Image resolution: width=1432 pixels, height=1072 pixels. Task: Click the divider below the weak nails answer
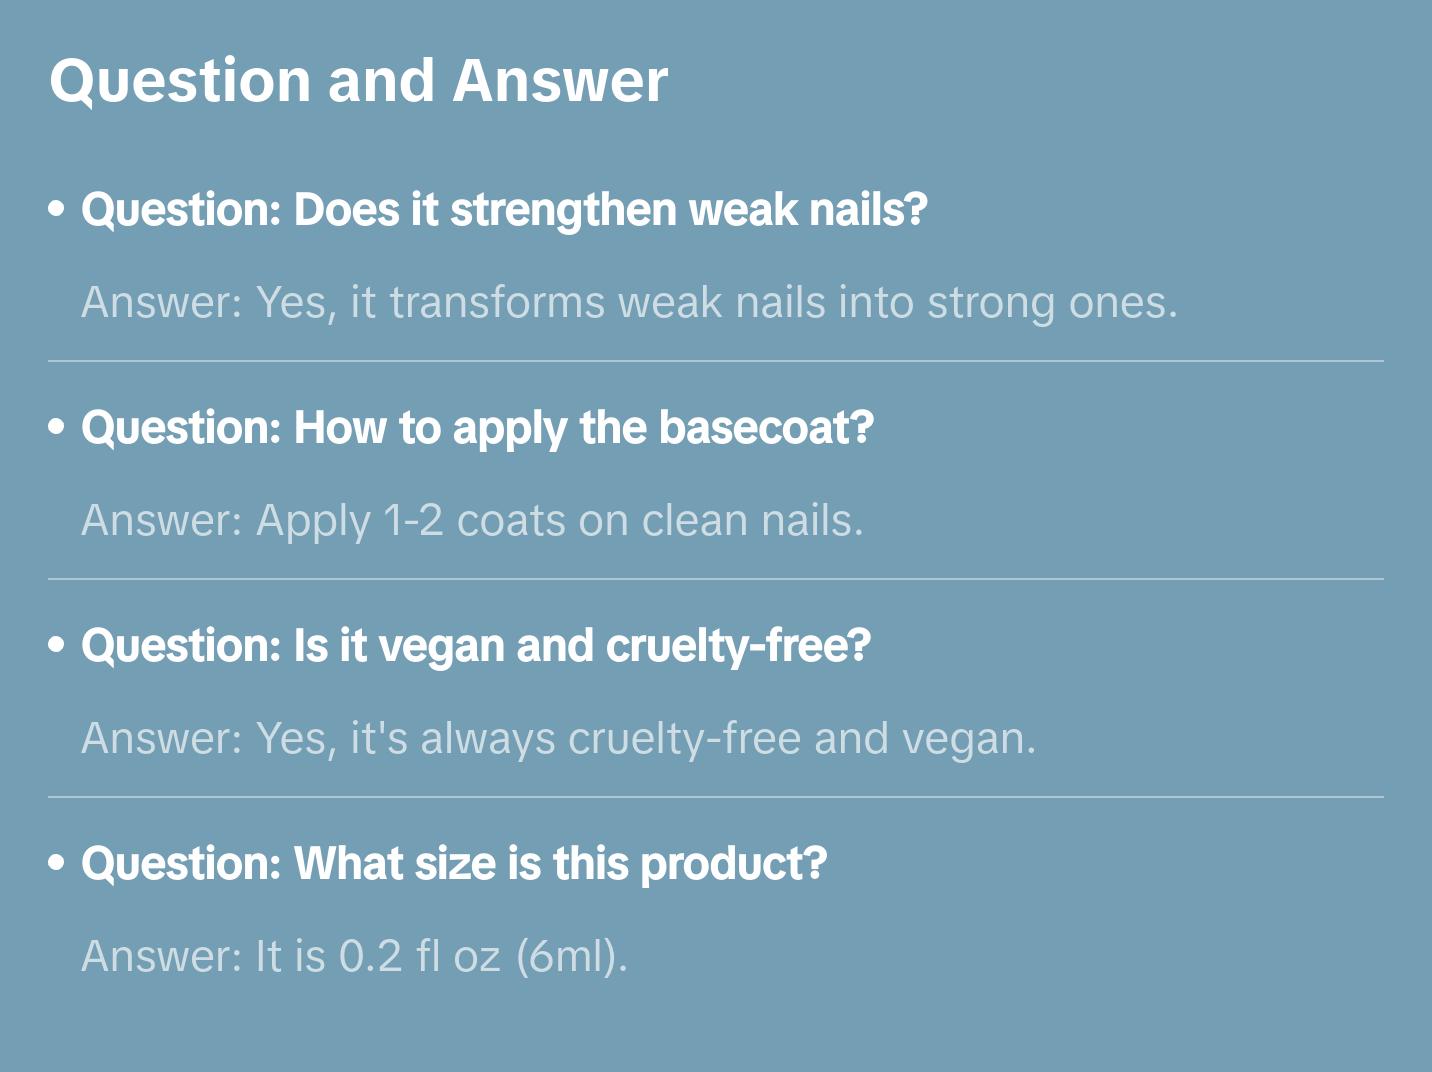[x=715, y=361]
